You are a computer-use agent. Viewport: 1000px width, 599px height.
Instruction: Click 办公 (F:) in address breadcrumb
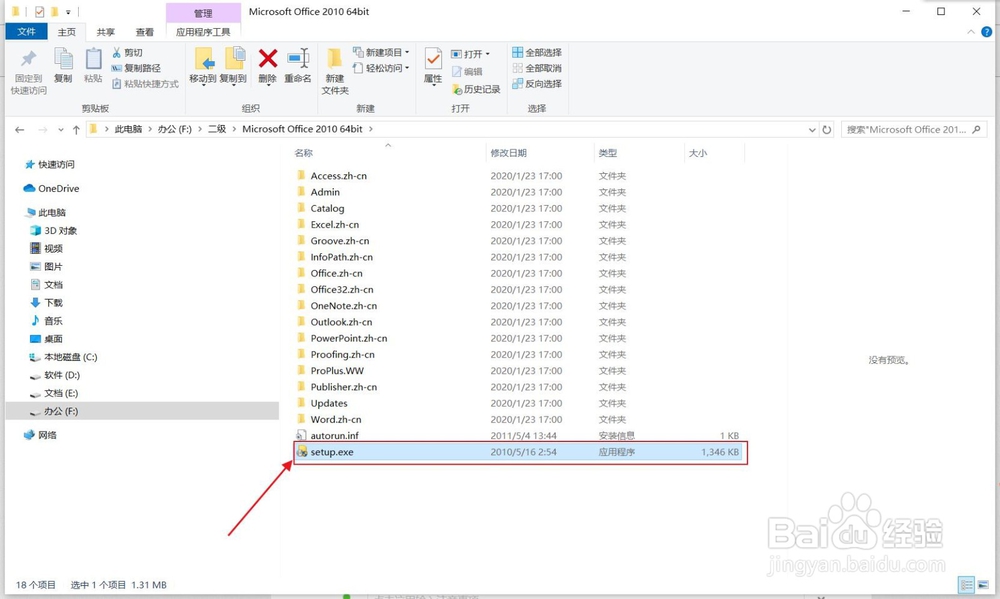tap(175, 129)
